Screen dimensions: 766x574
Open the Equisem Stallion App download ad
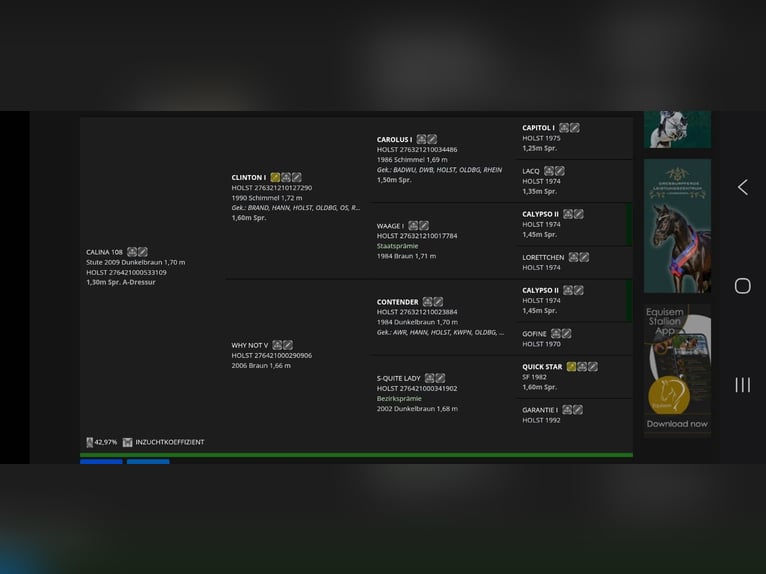[677, 370]
